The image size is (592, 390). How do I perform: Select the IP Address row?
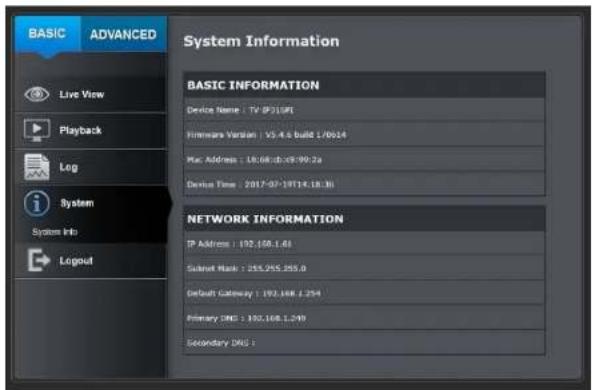(x=364, y=244)
